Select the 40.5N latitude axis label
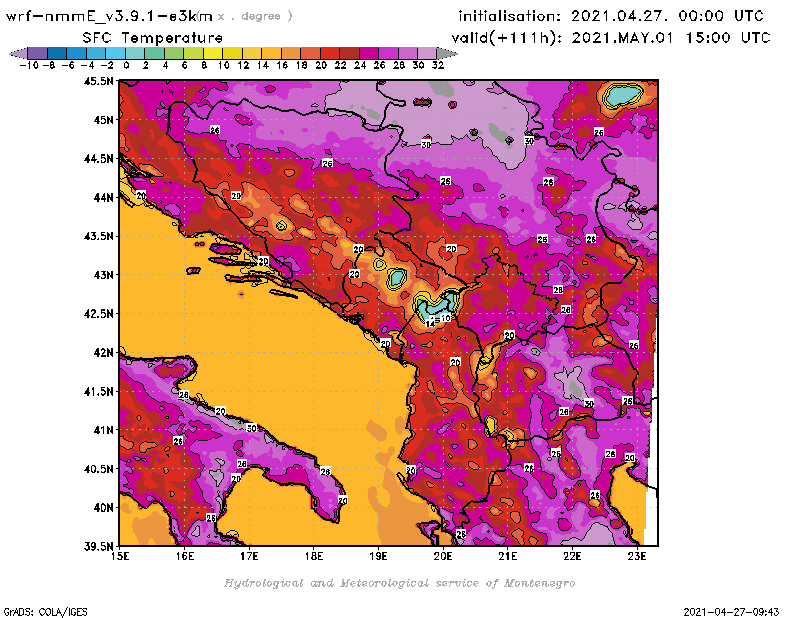The height and width of the screenshot is (618, 800). tap(98, 469)
